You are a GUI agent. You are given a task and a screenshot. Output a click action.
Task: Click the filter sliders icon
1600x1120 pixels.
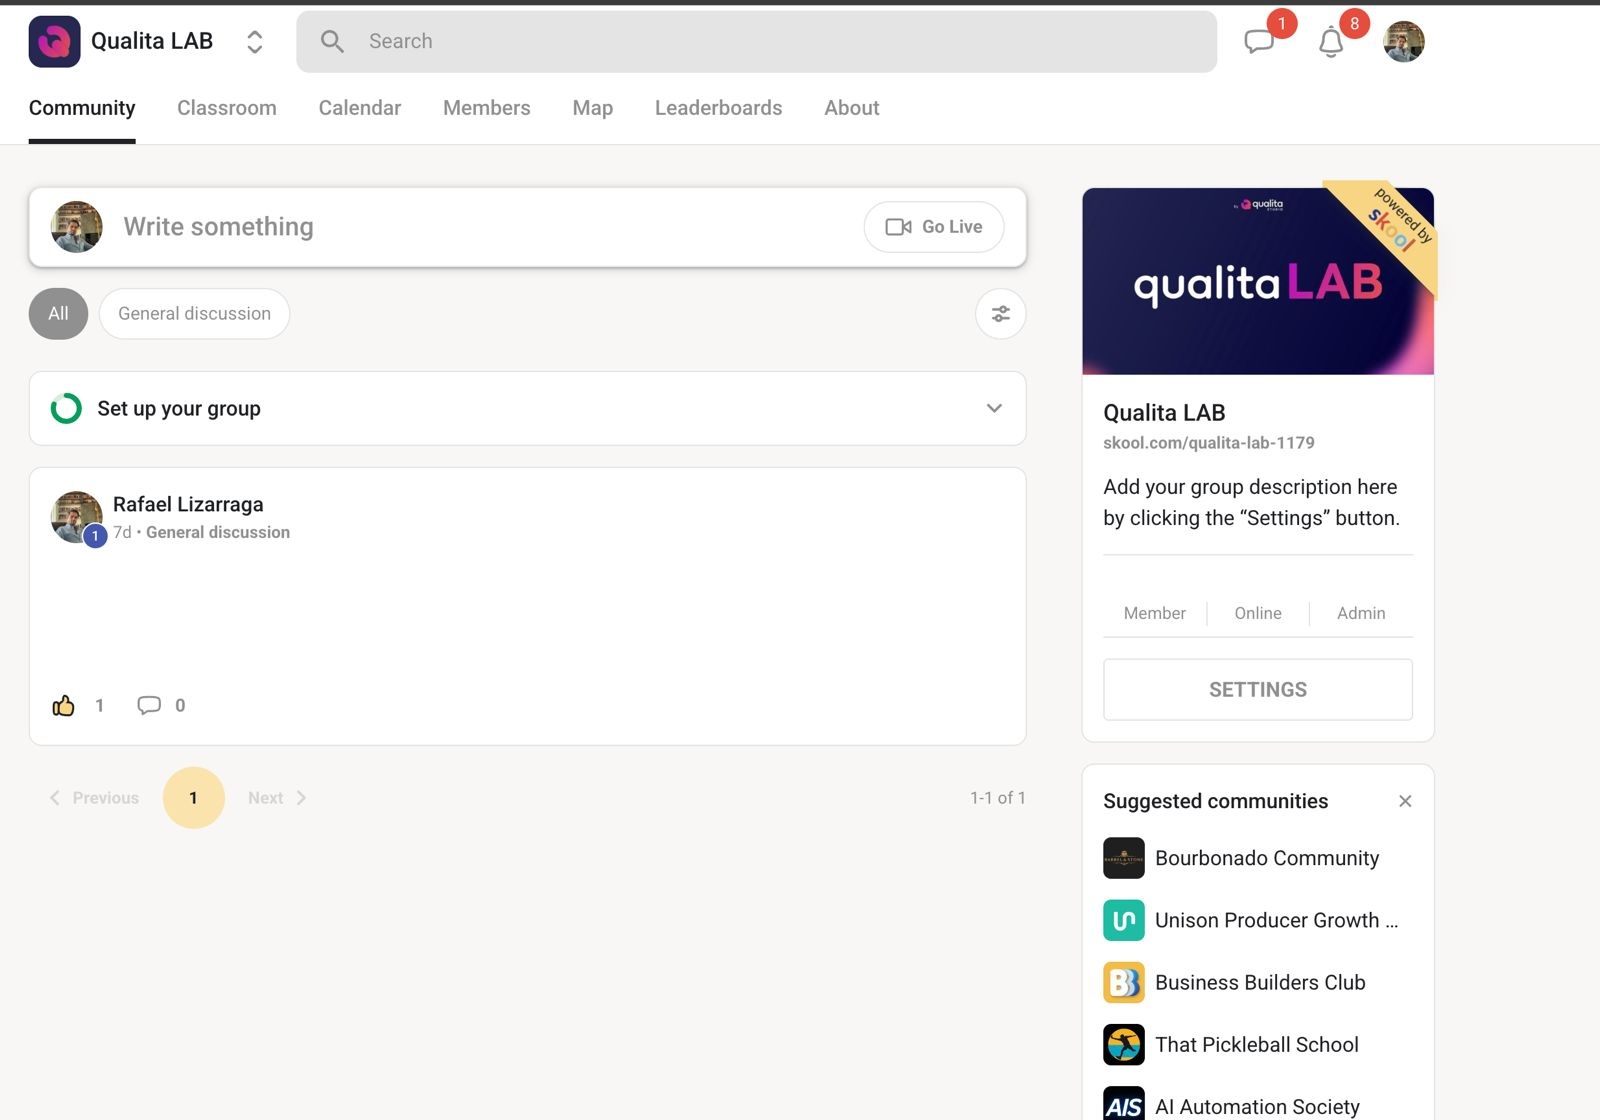point(1000,314)
